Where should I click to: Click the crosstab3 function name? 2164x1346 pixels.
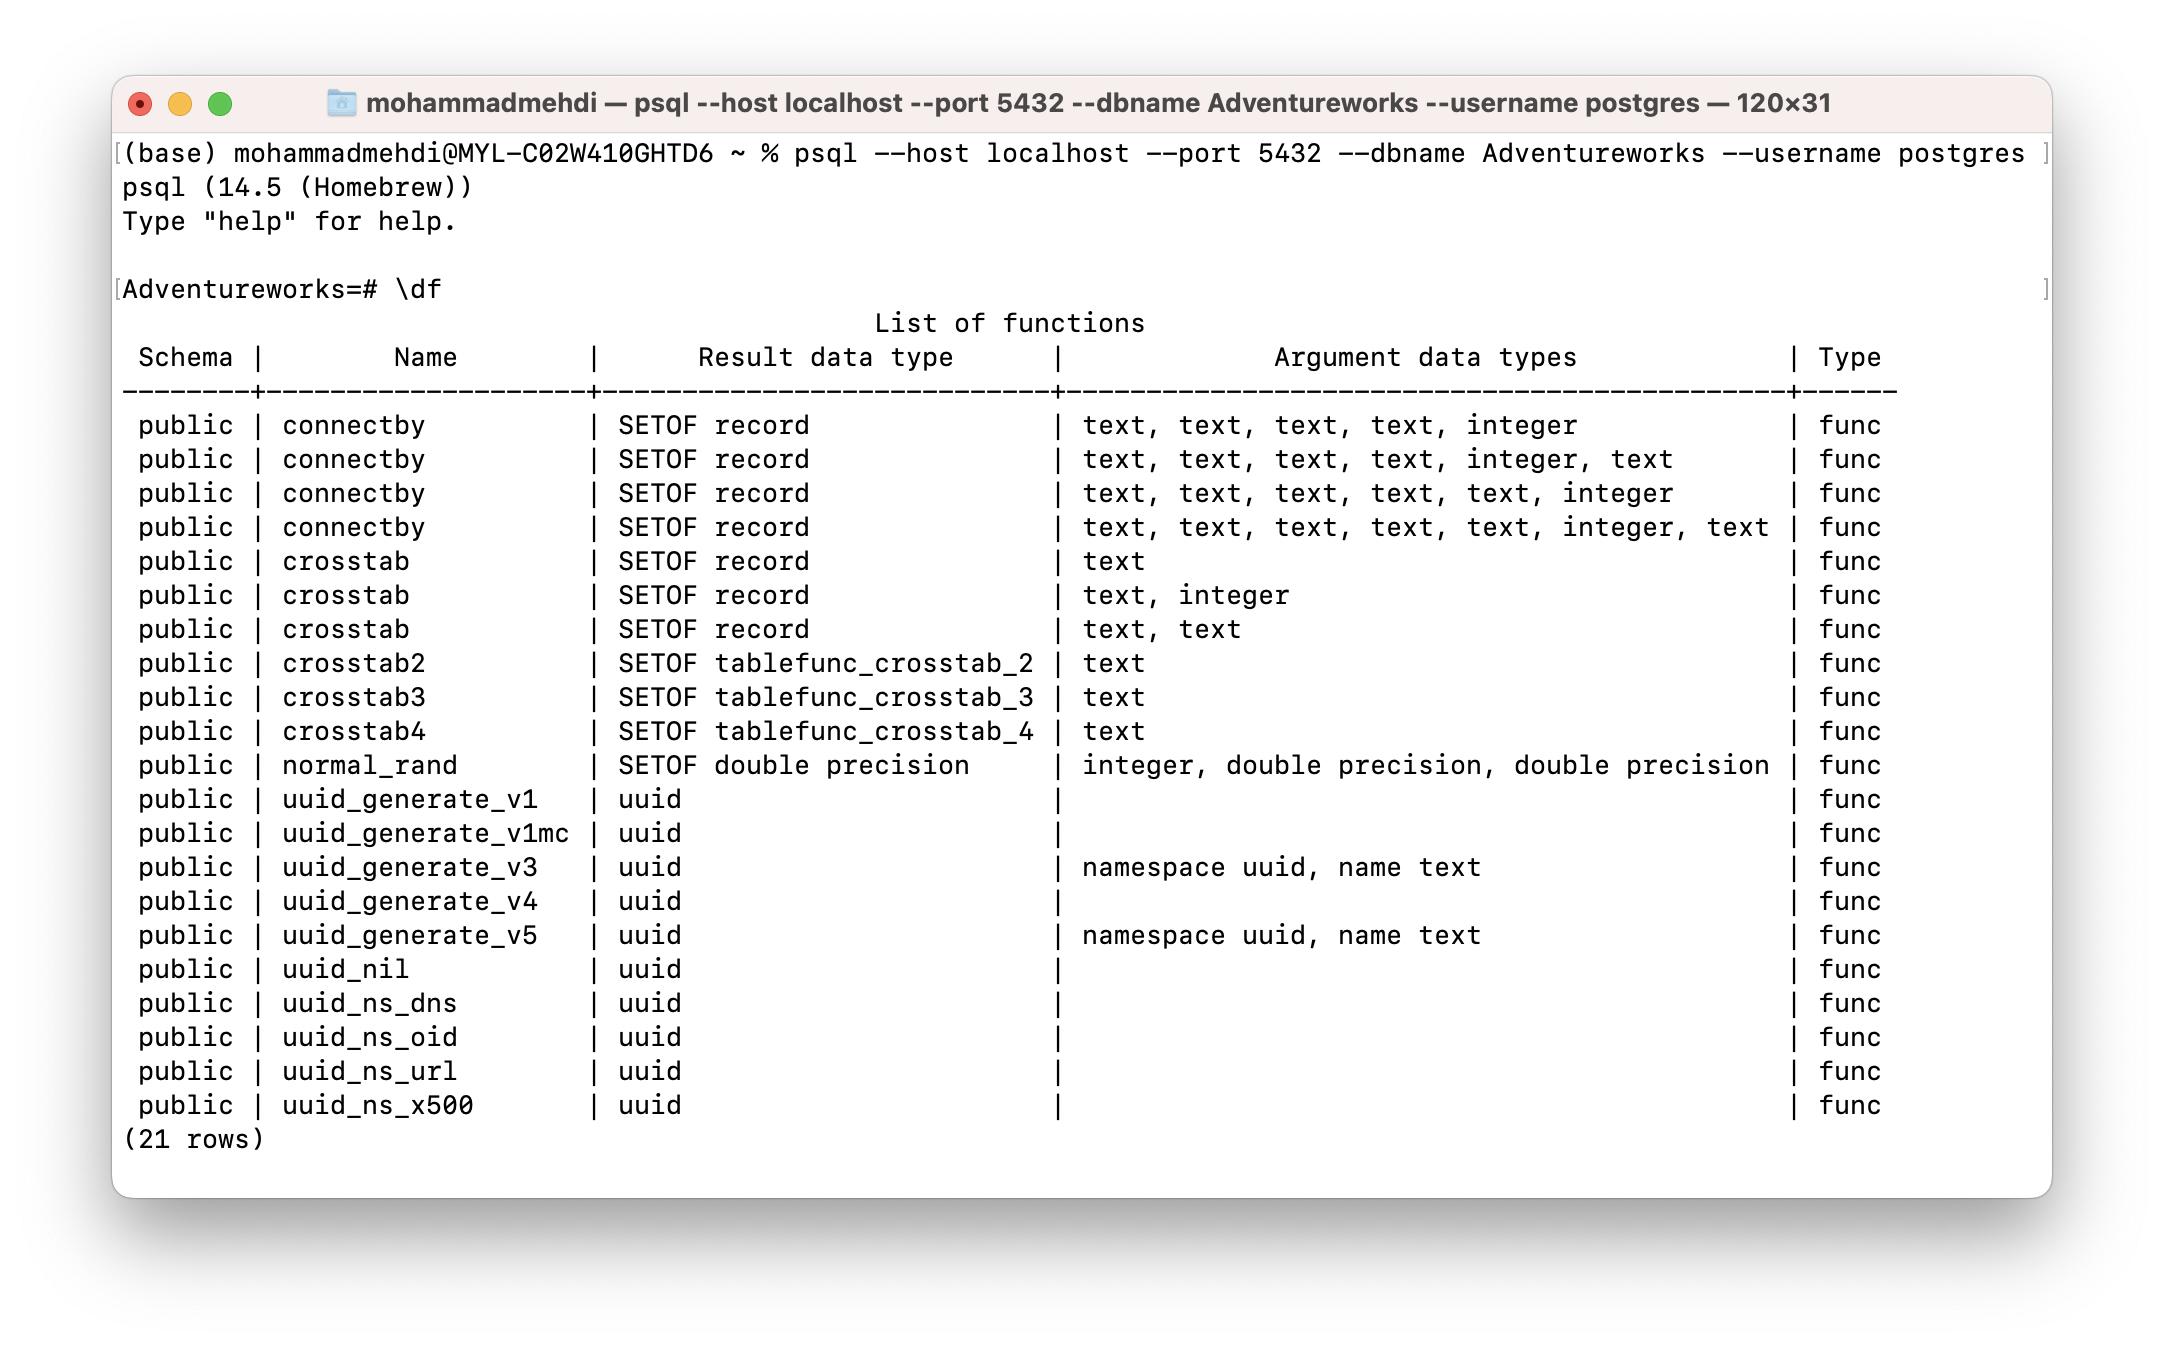(354, 698)
